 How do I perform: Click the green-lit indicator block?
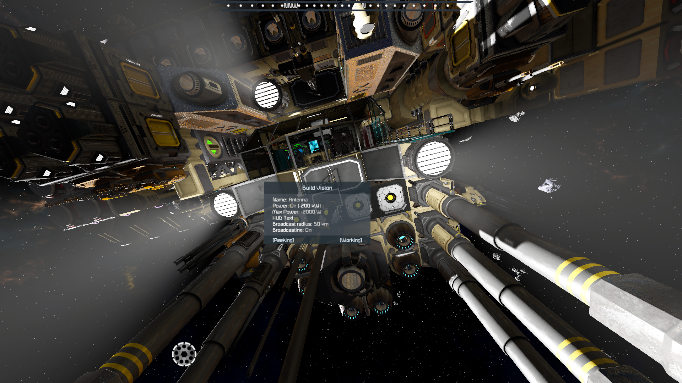pos(212,147)
